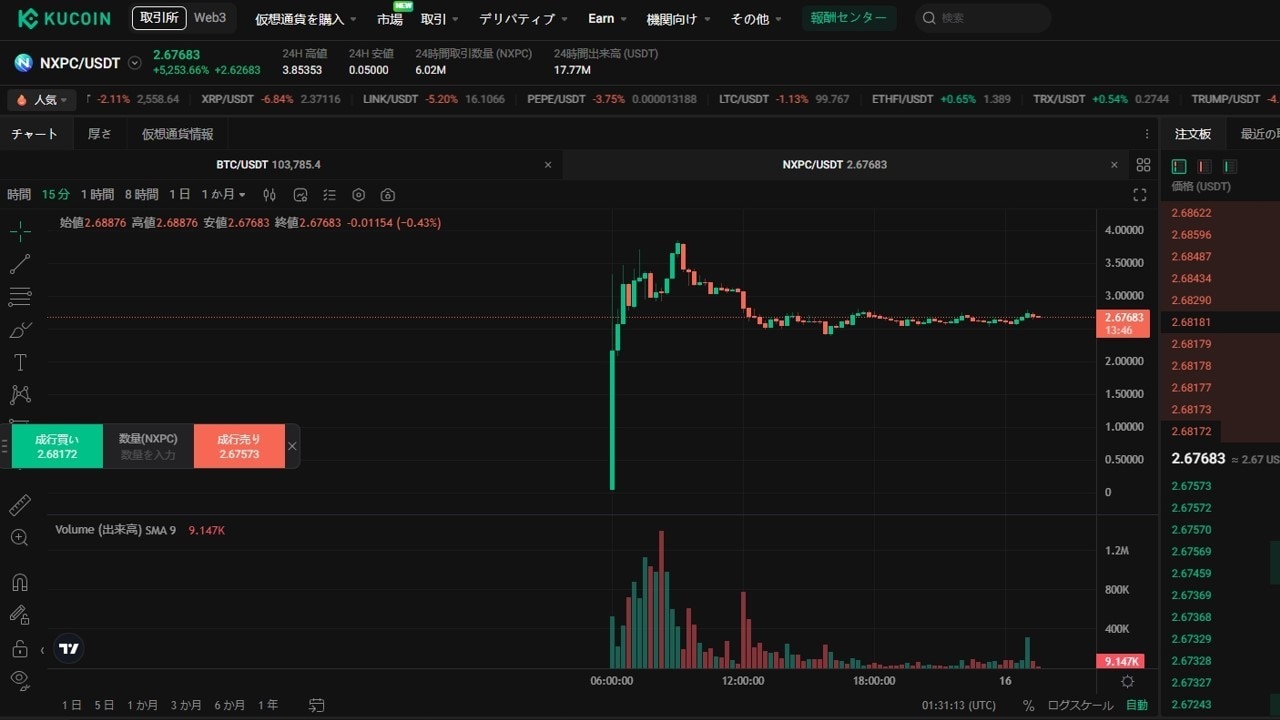Open the indicators button
1280x720 pixels.
click(300, 195)
